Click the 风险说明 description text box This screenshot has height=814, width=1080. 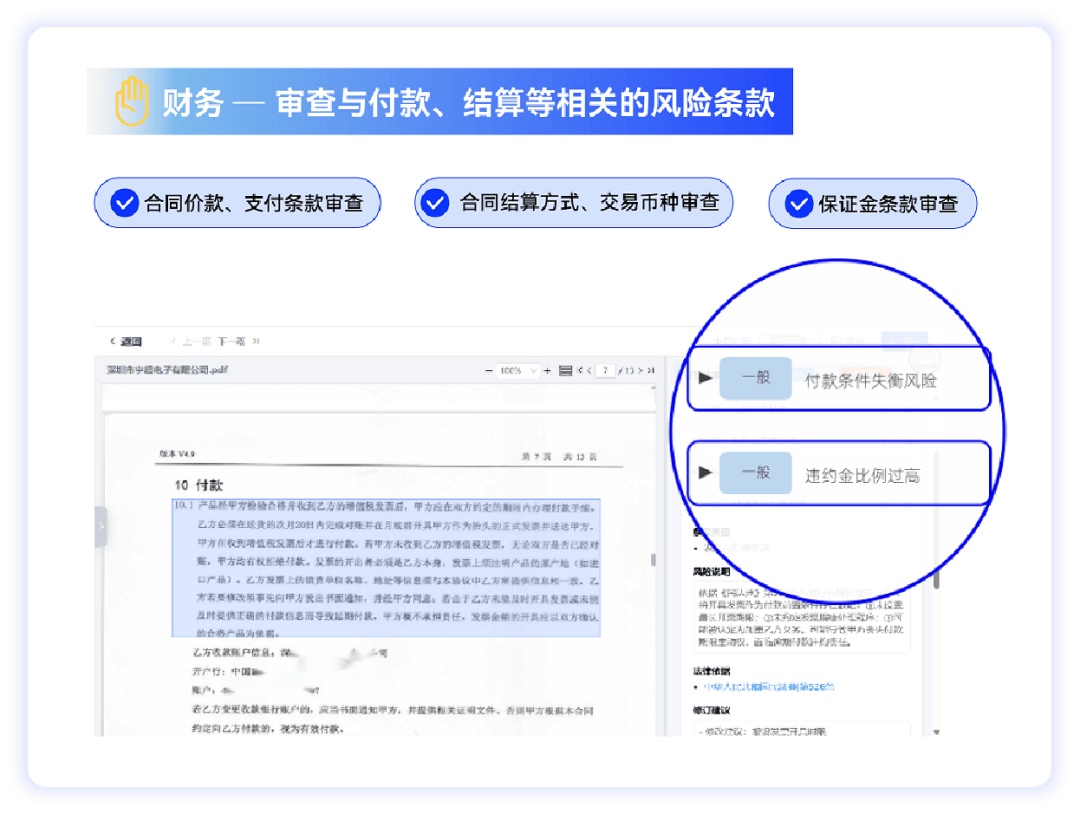(801, 617)
